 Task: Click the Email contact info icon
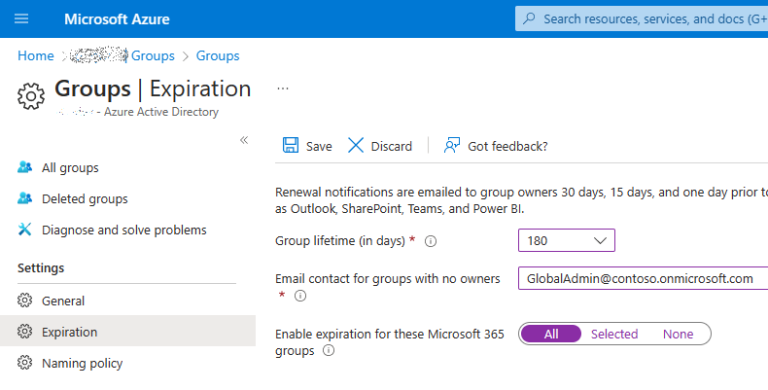300,295
